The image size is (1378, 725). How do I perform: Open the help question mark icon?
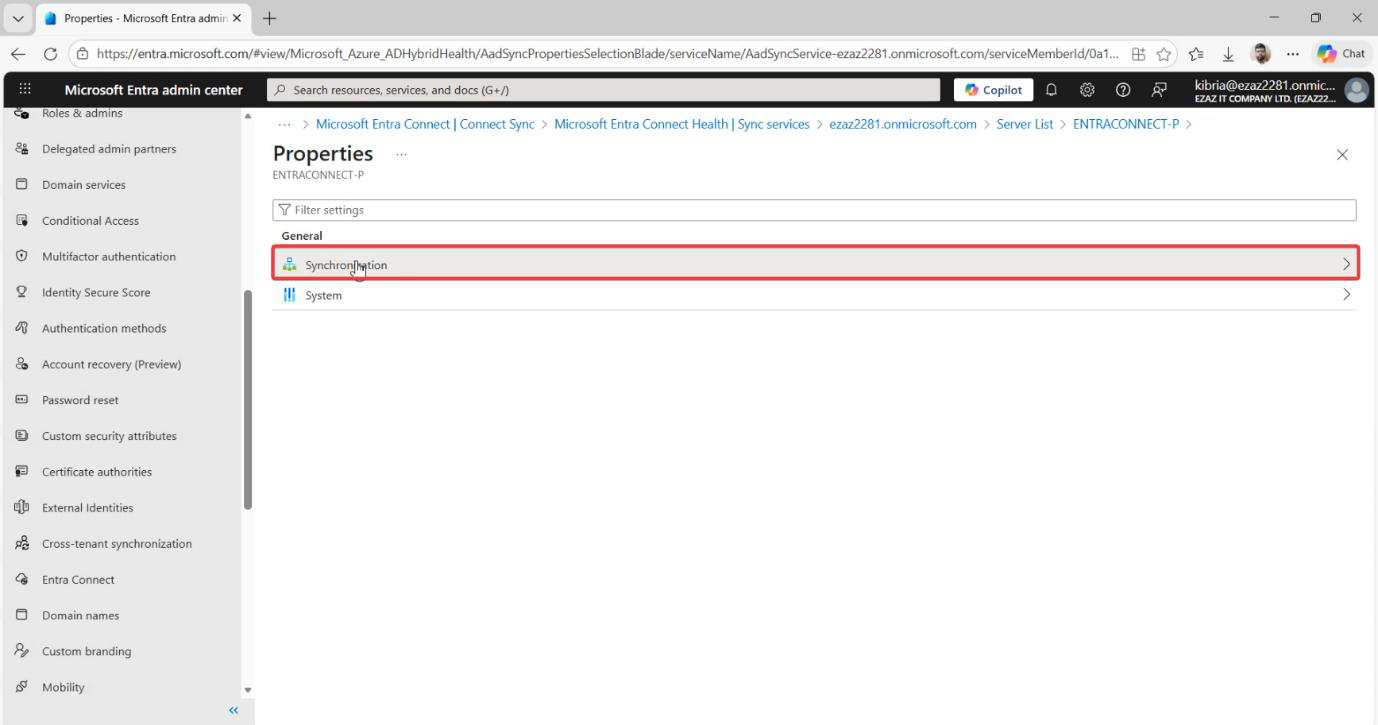pyautogui.click(x=1123, y=90)
